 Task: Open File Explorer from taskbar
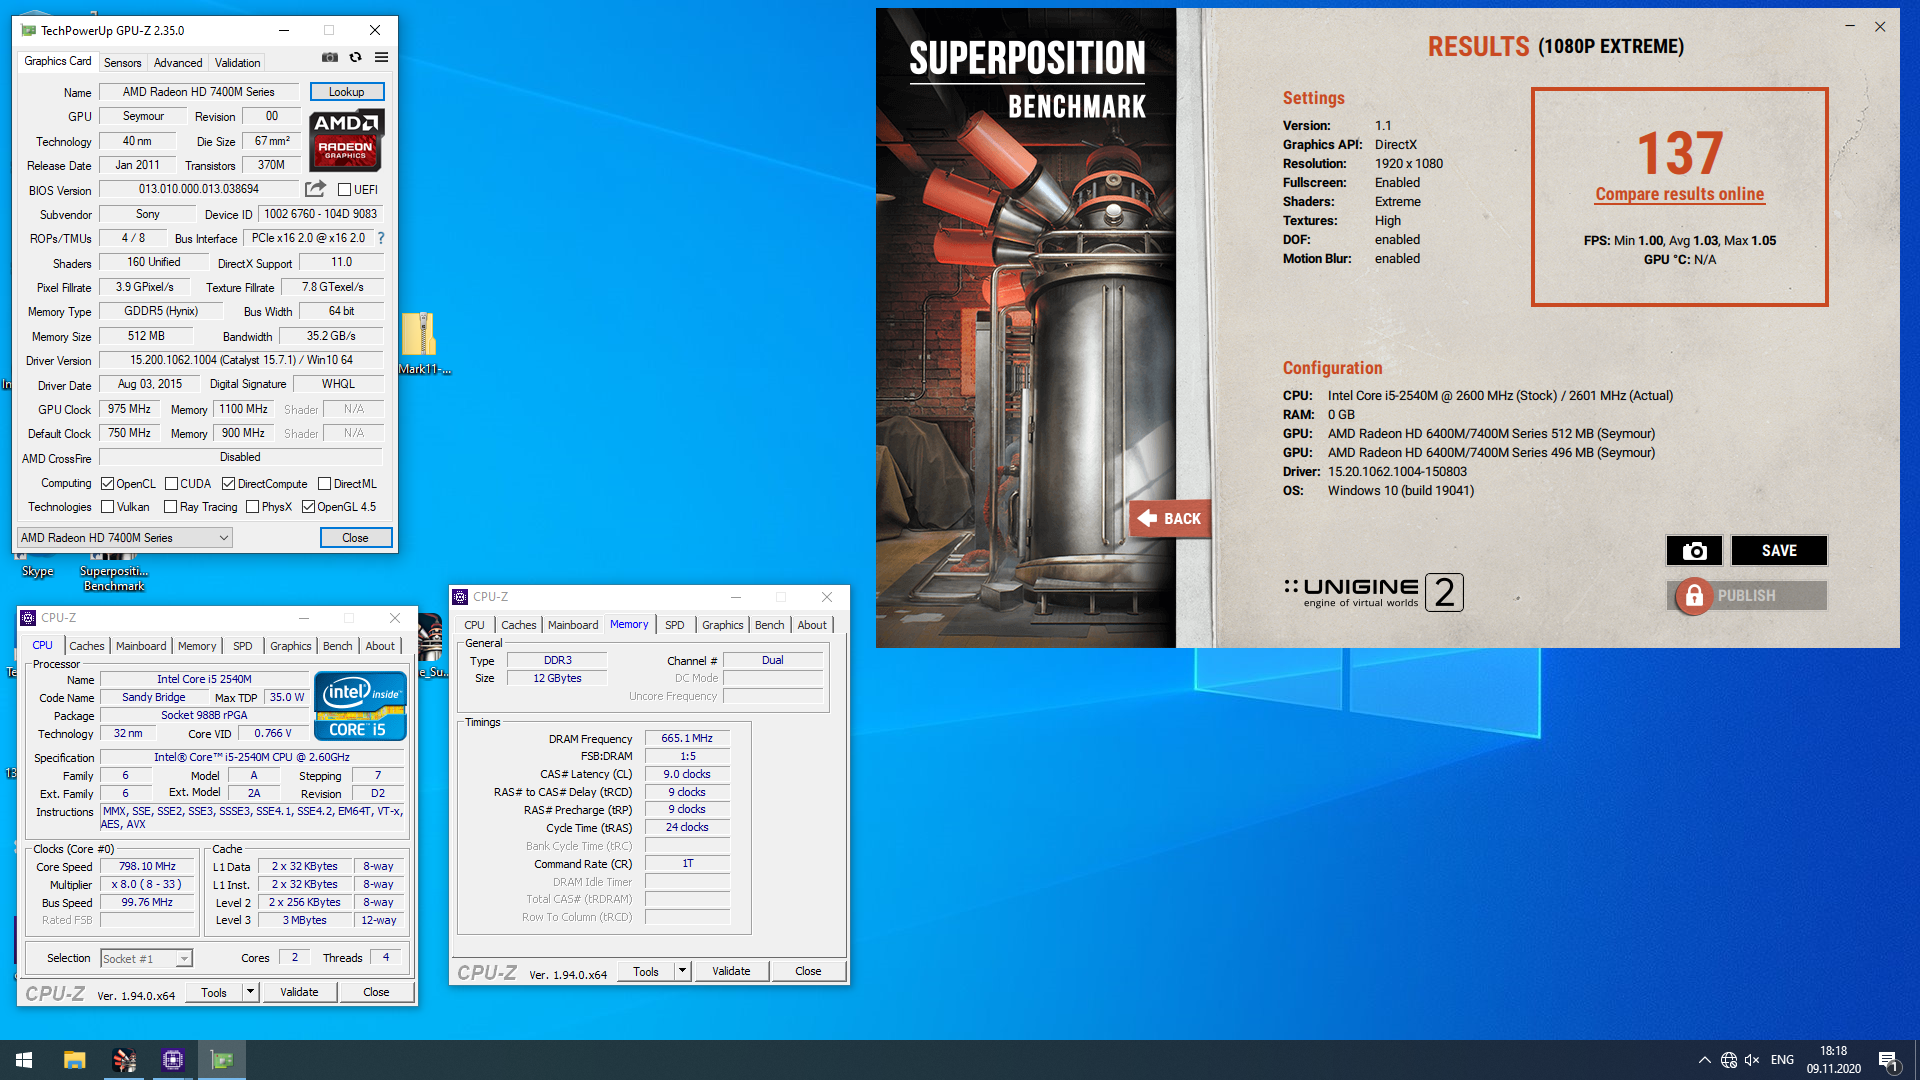(74, 1060)
